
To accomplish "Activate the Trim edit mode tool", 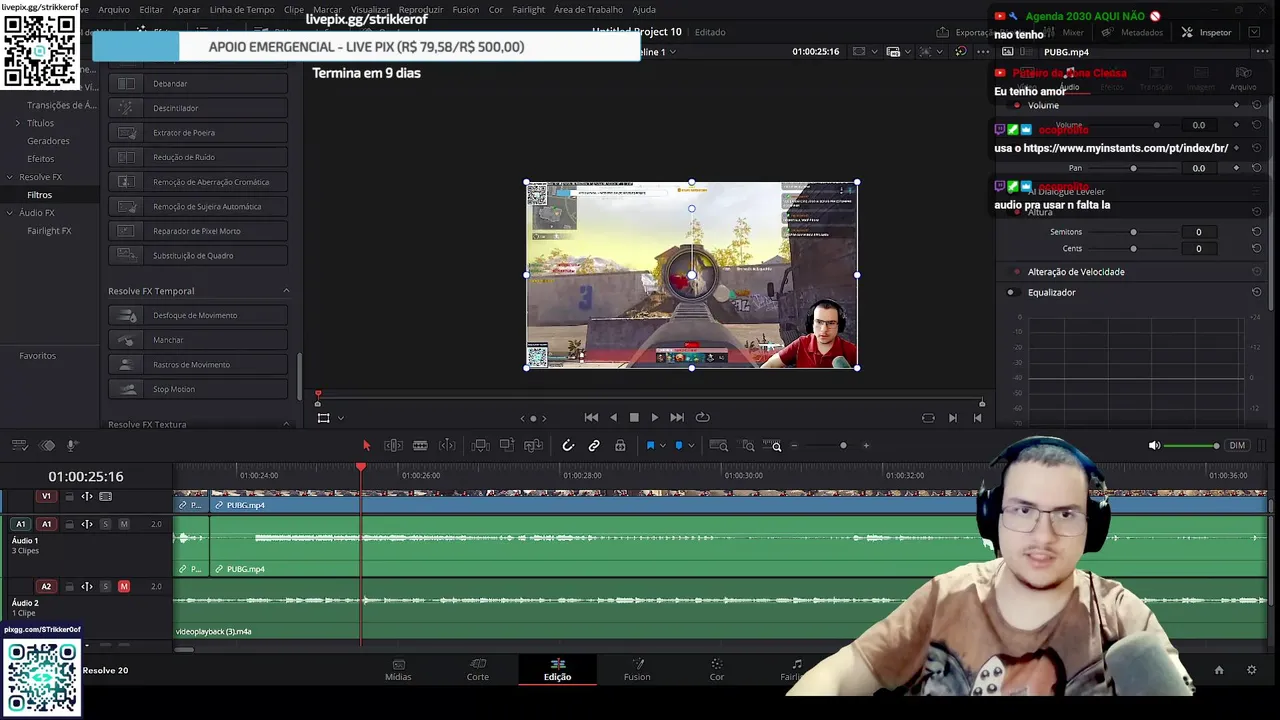I will pyautogui.click(x=393, y=446).
